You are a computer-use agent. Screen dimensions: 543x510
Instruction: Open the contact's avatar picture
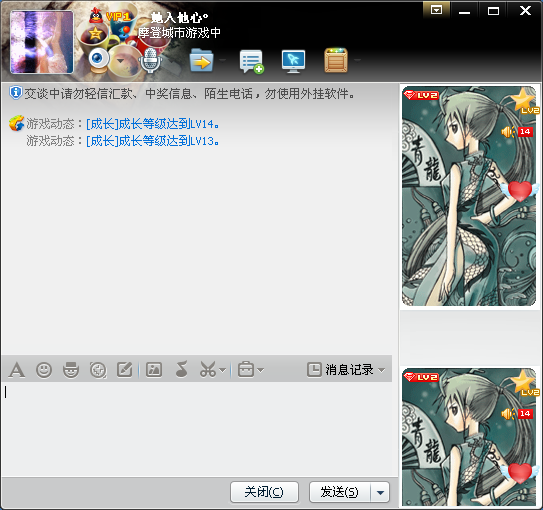point(42,42)
